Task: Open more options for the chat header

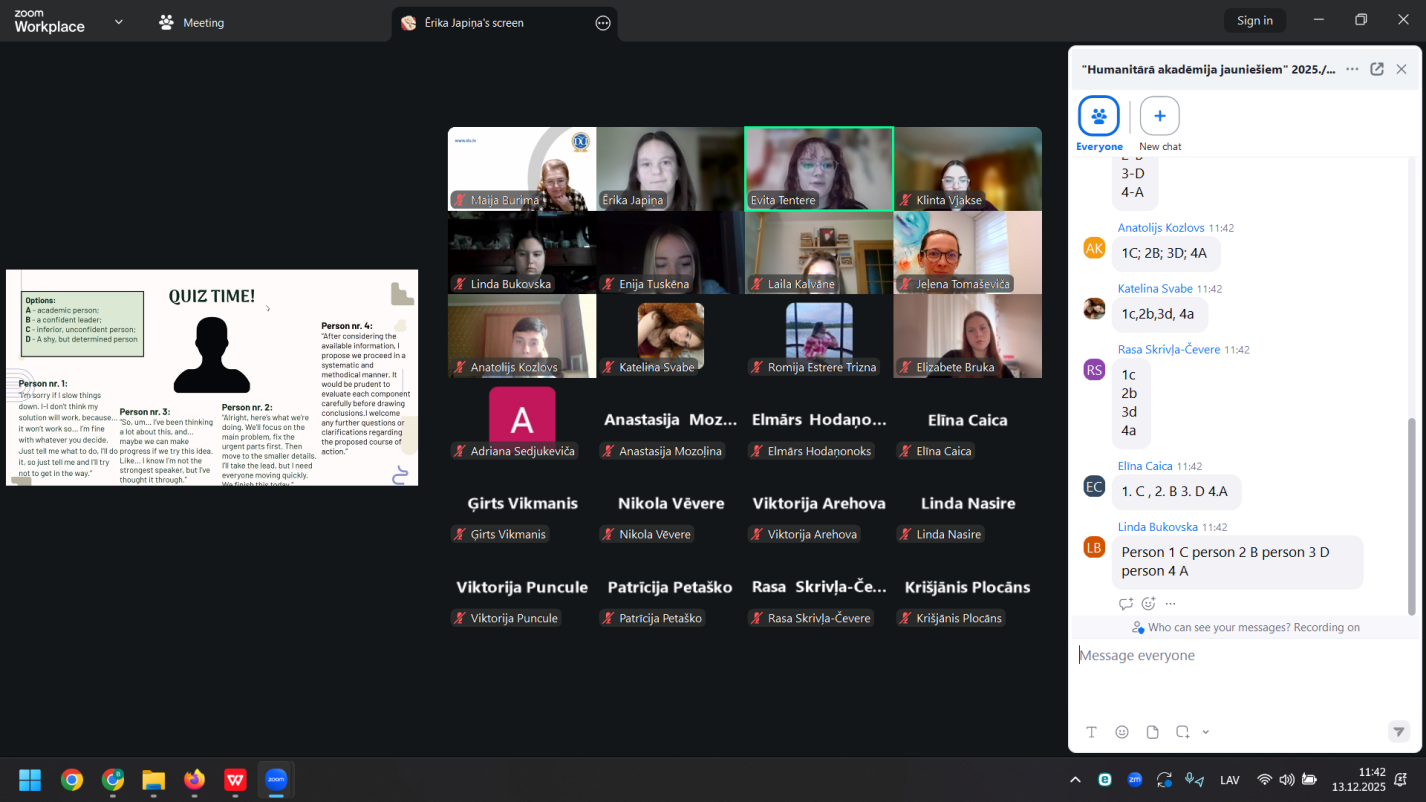Action: tap(1352, 69)
